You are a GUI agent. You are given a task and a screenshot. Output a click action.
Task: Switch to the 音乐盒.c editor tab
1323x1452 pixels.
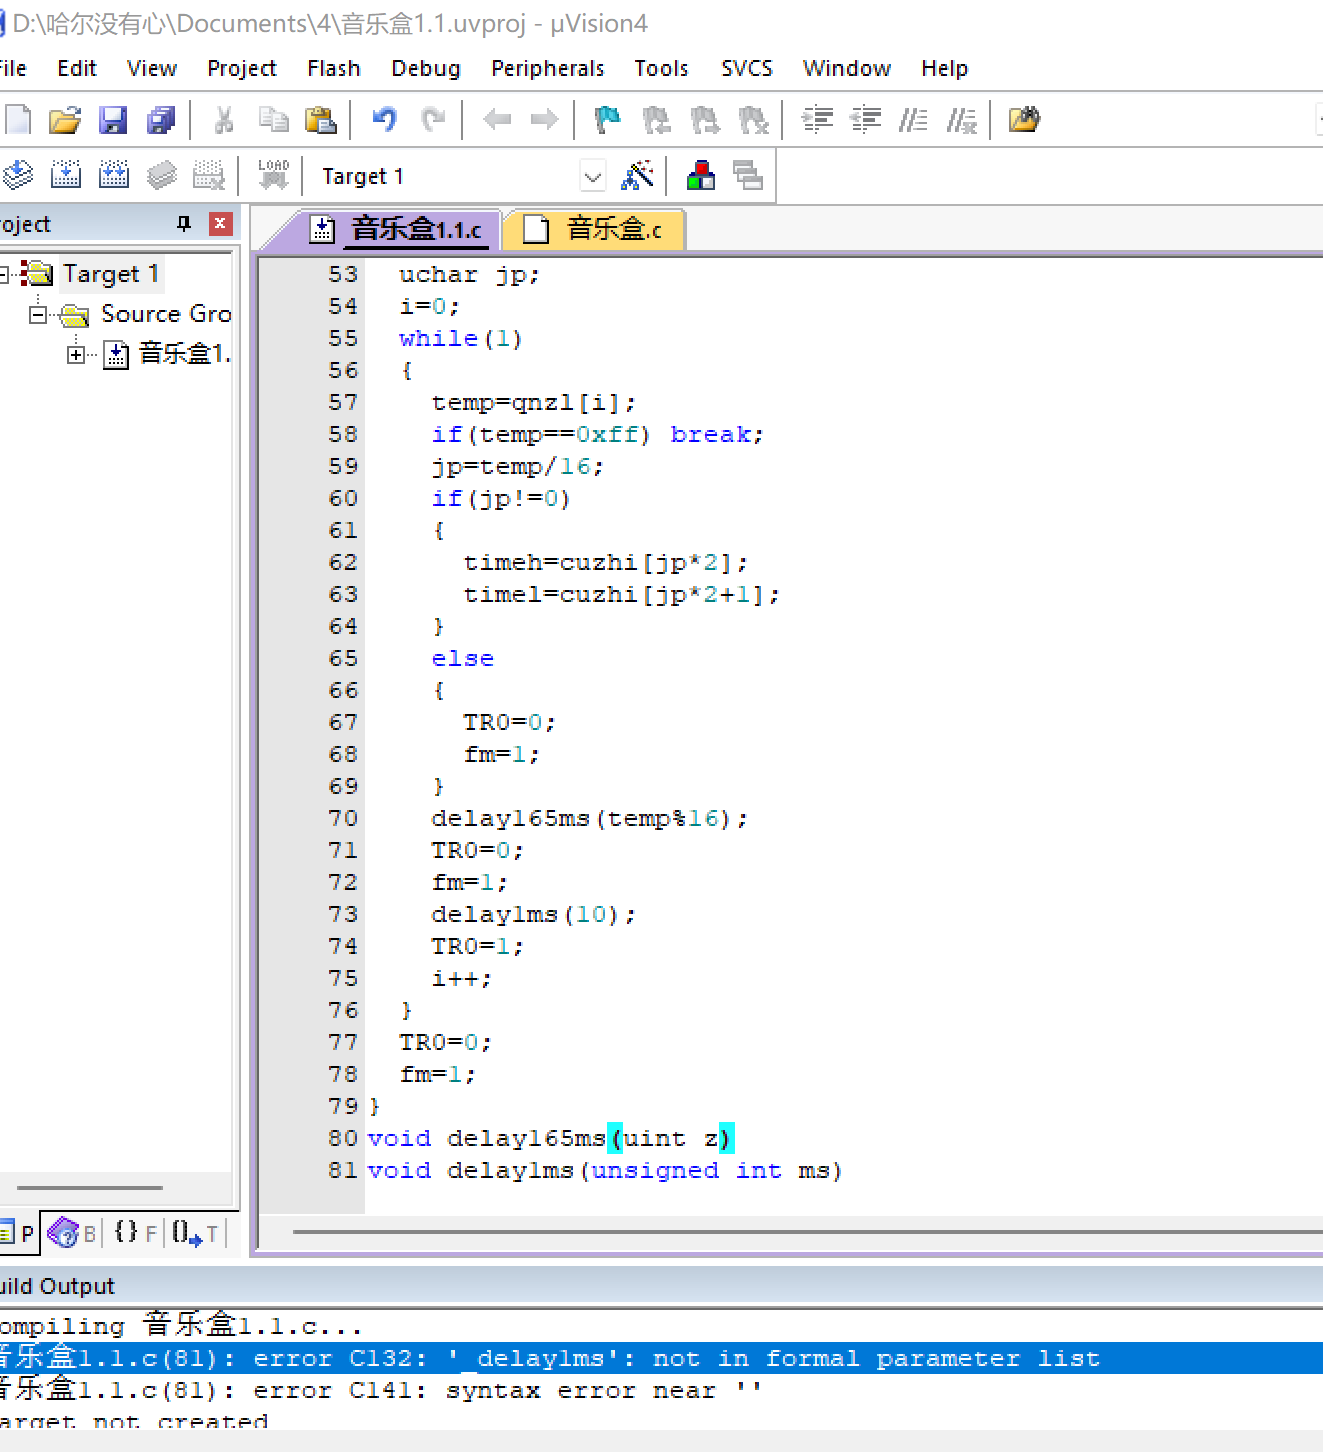click(594, 229)
